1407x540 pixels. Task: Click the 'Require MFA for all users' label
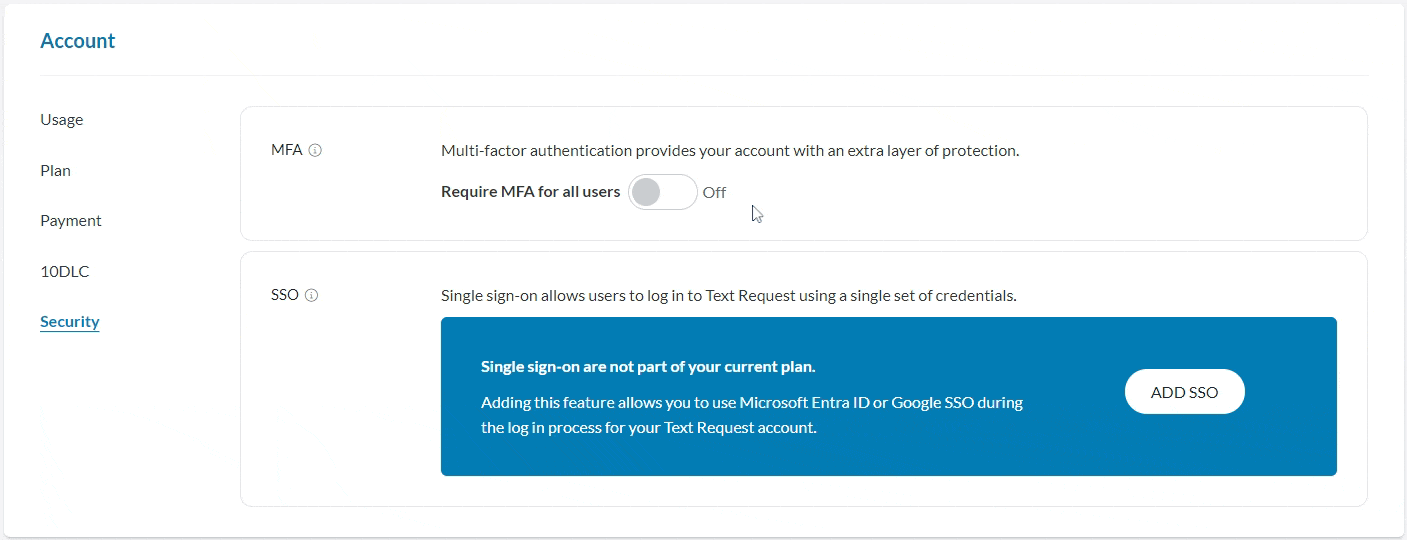[x=530, y=192]
